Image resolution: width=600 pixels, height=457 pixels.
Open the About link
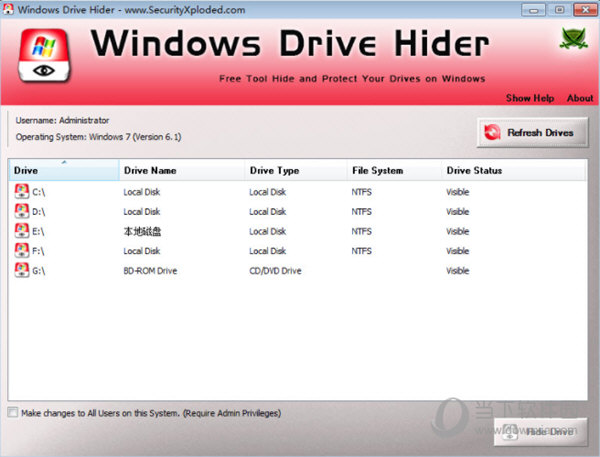click(x=580, y=98)
